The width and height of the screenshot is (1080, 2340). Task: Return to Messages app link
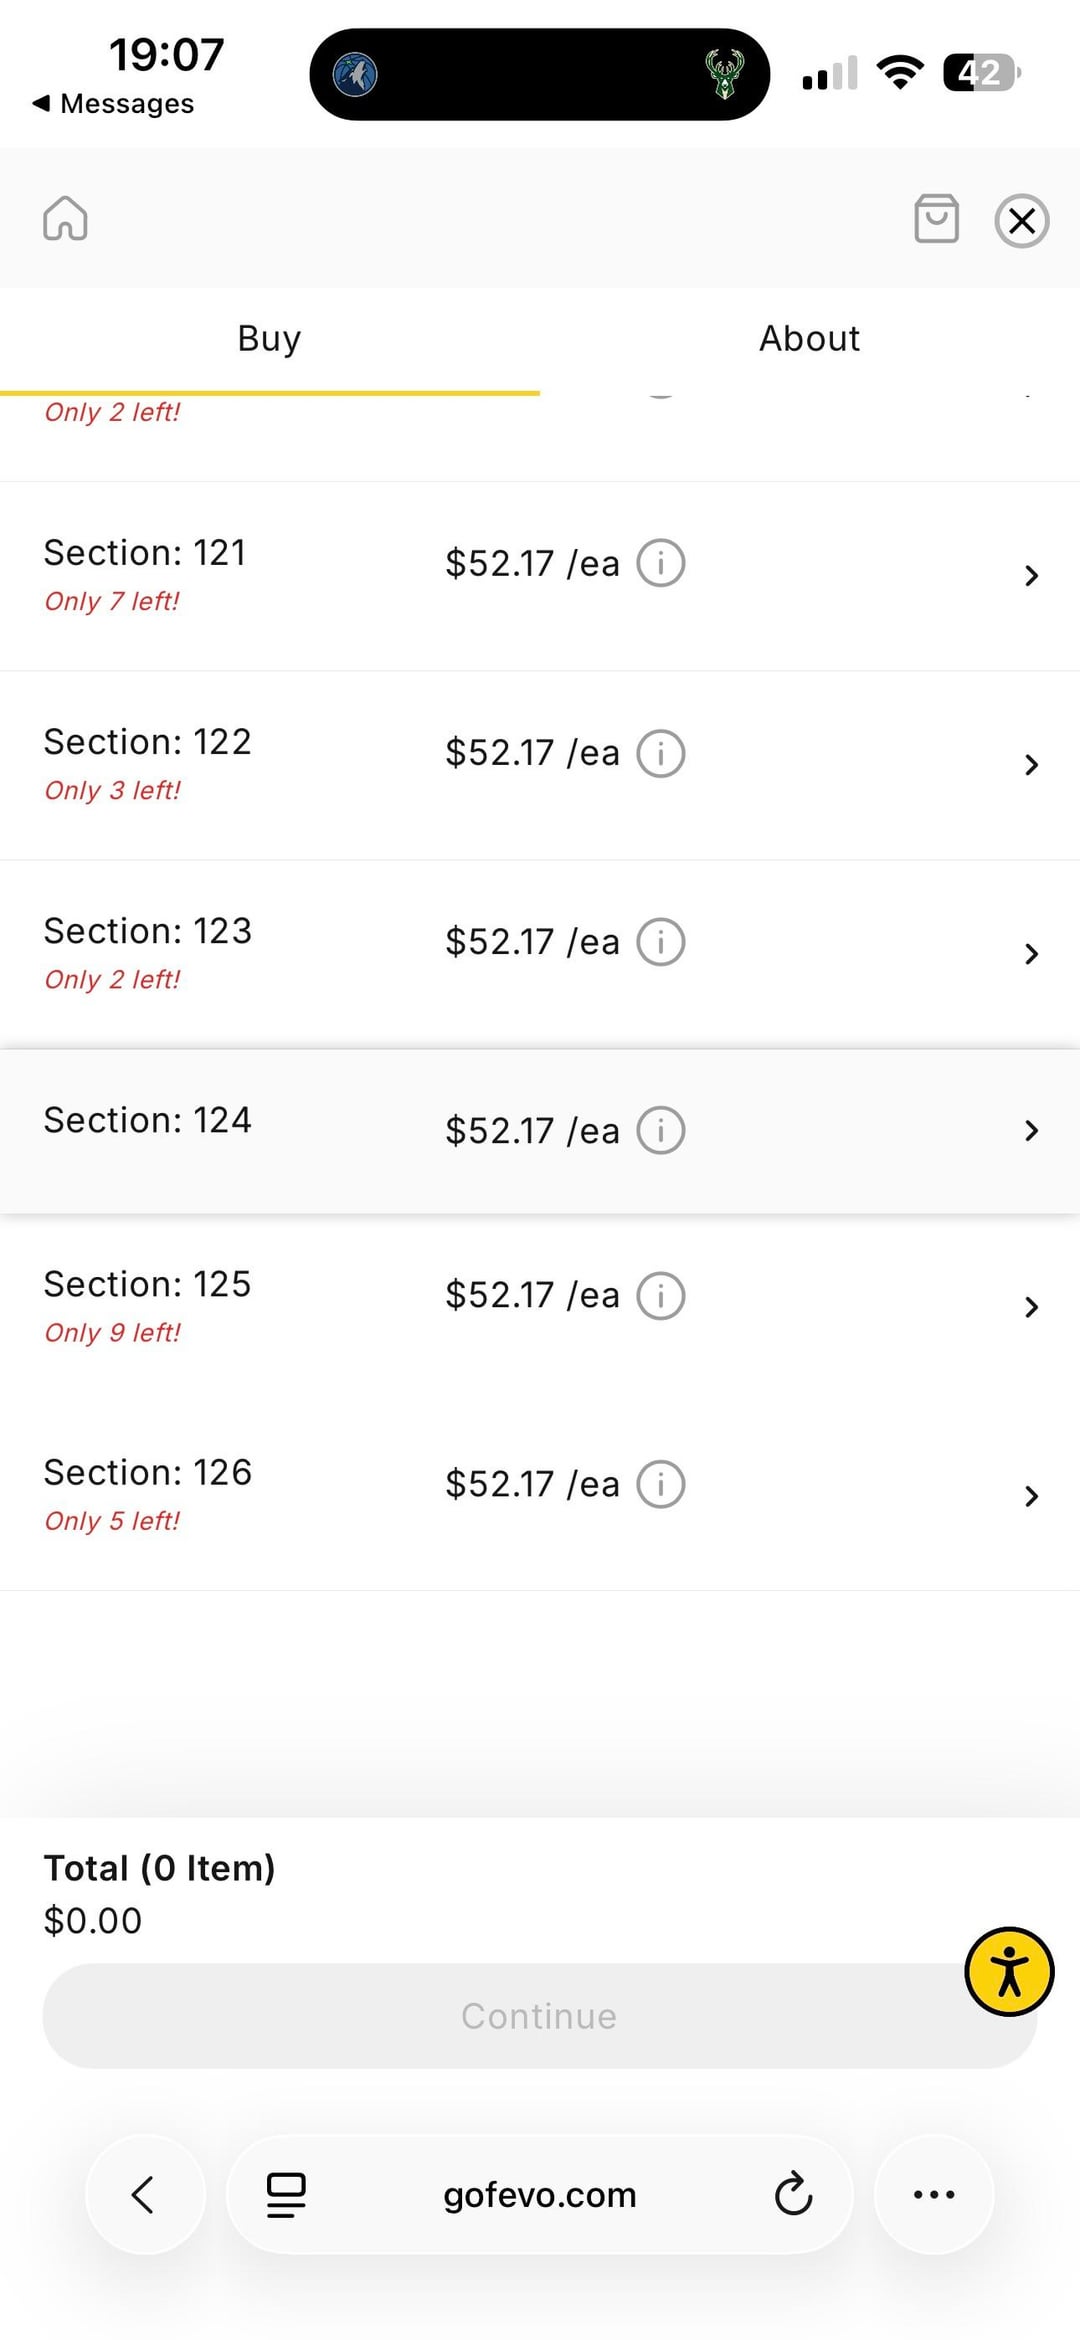[x=113, y=104]
